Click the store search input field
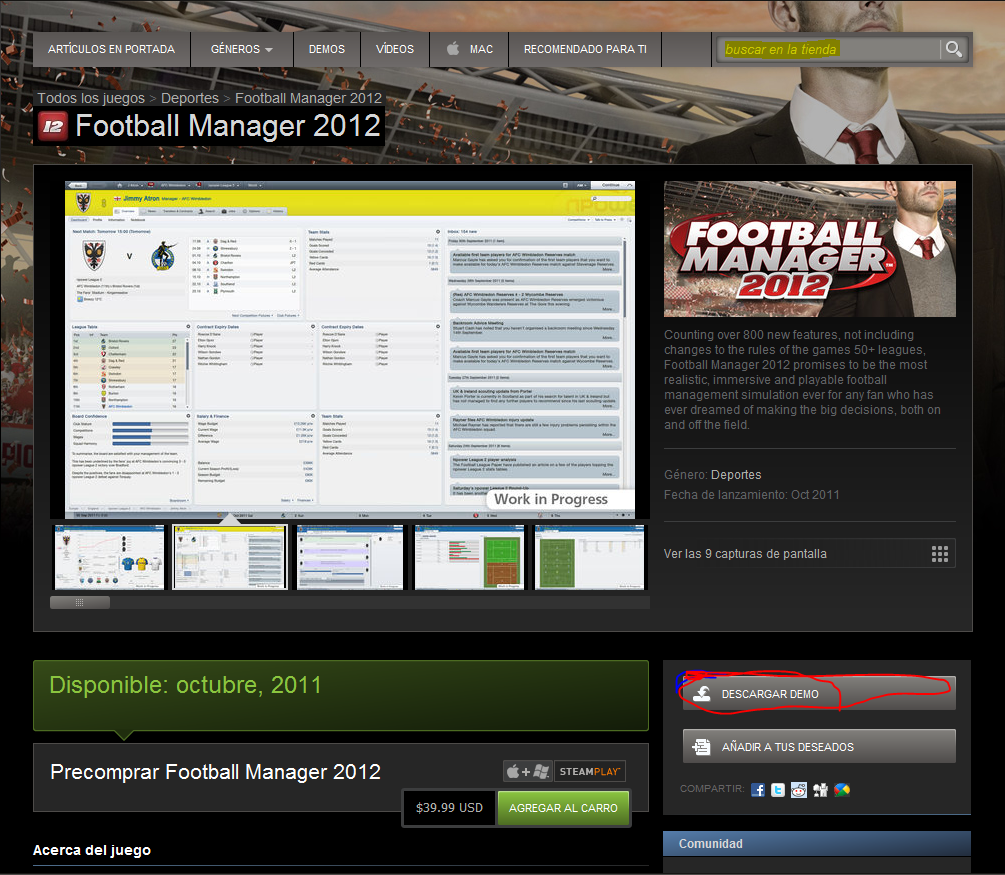 tap(829, 49)
